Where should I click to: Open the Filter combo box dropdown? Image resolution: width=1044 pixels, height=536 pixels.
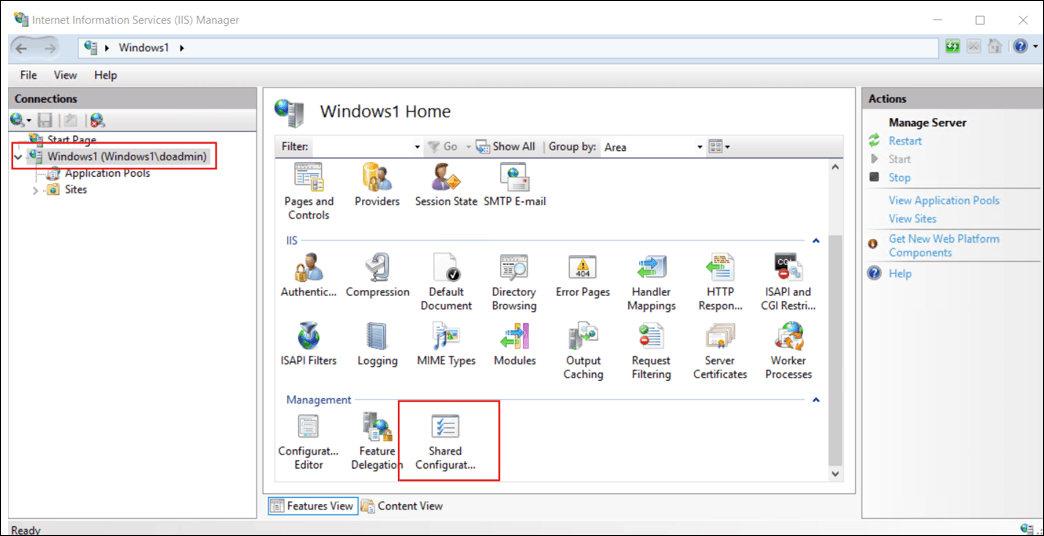tap(417, 147)
